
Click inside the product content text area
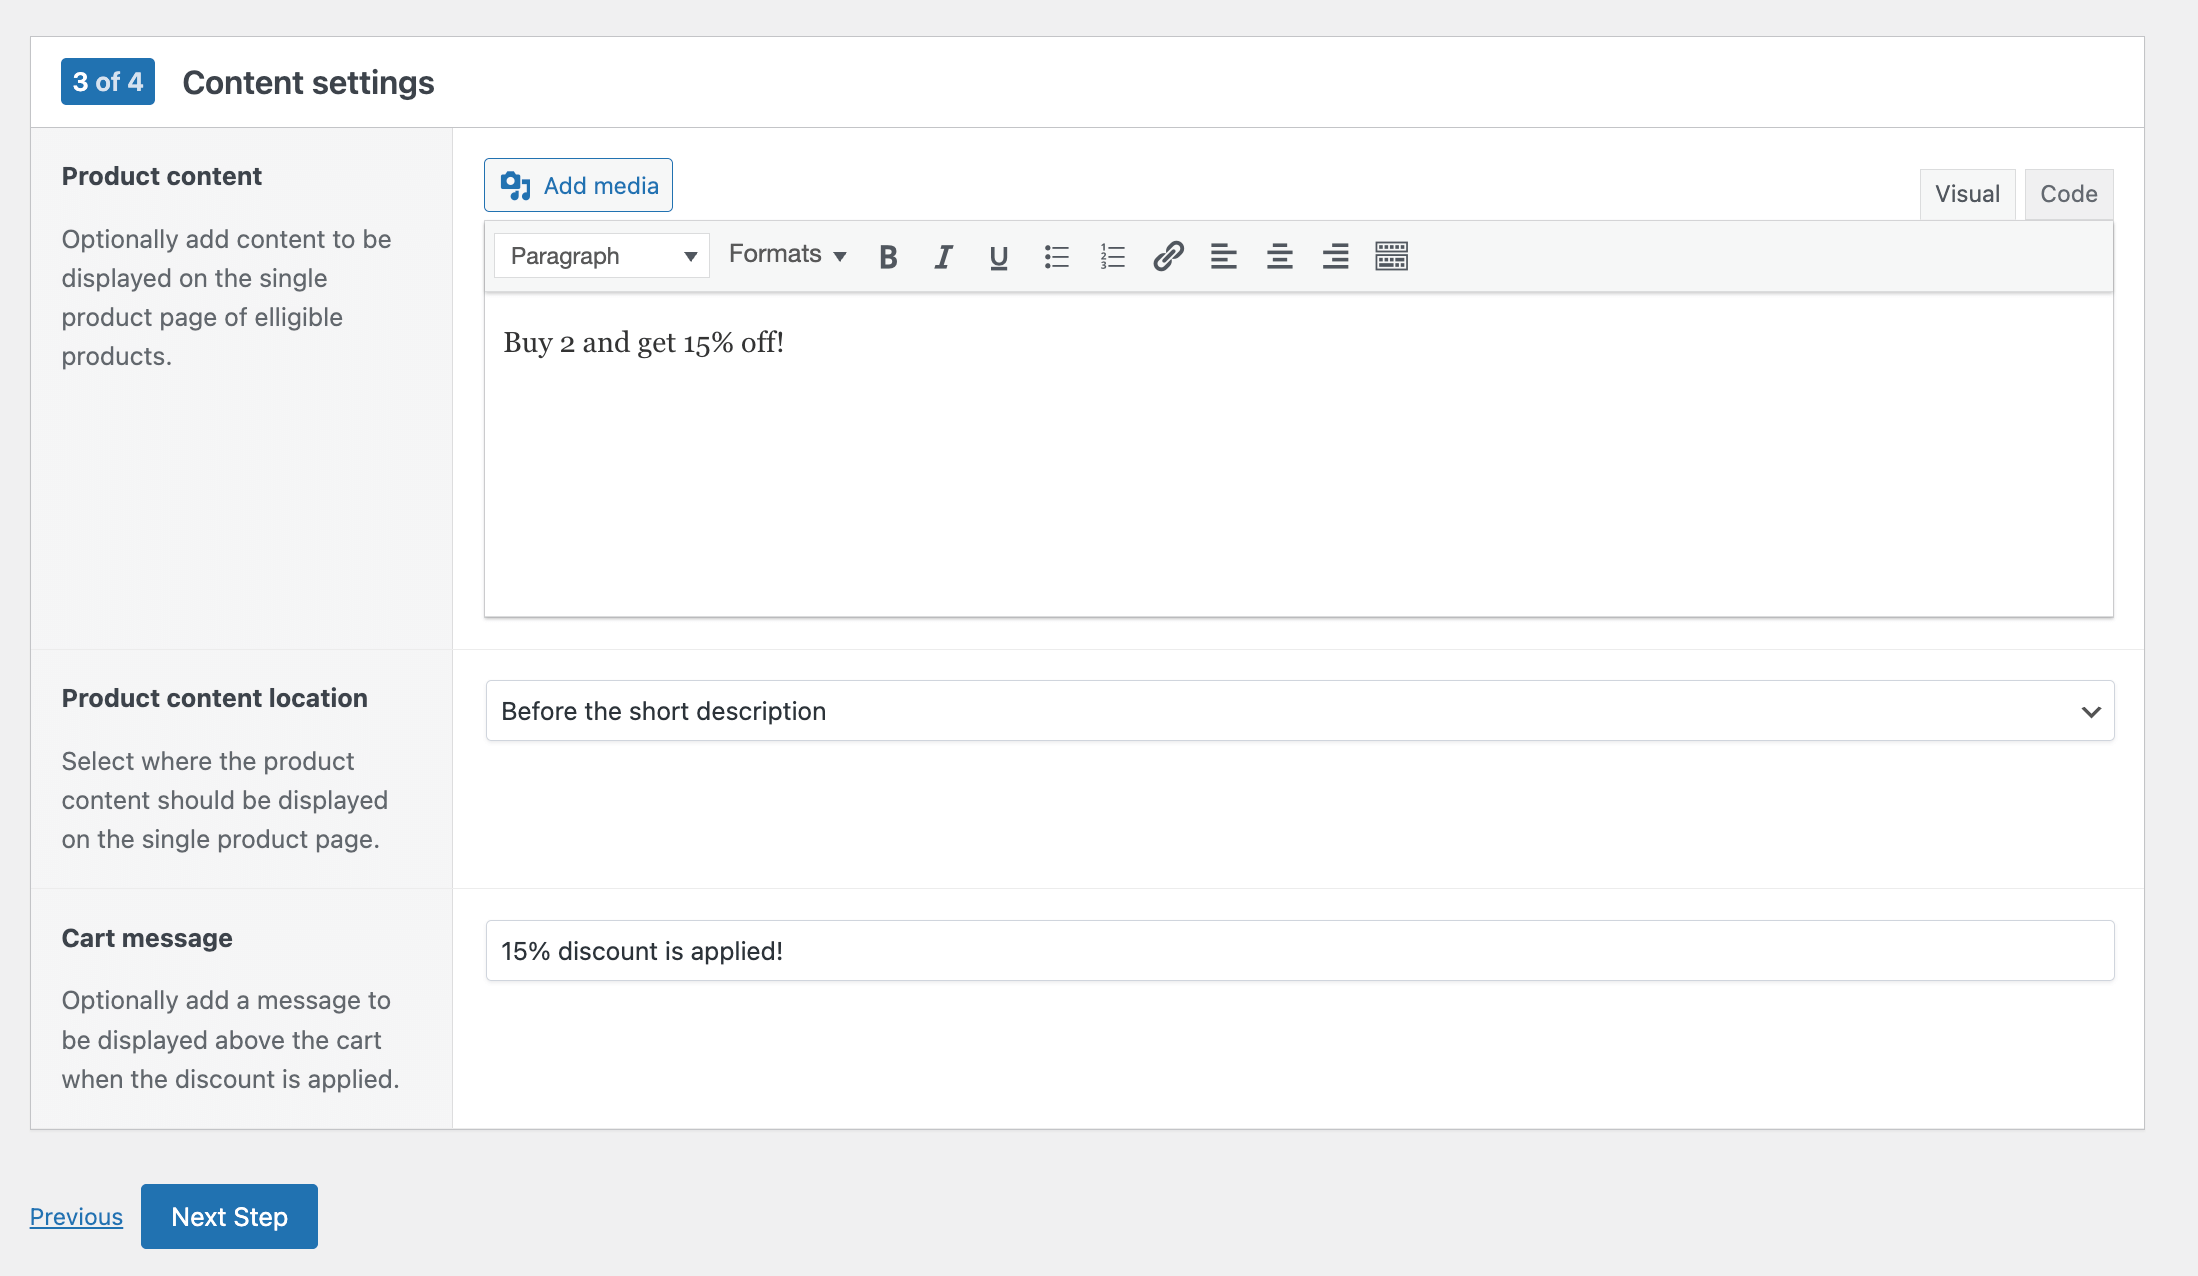(1298, 470)
